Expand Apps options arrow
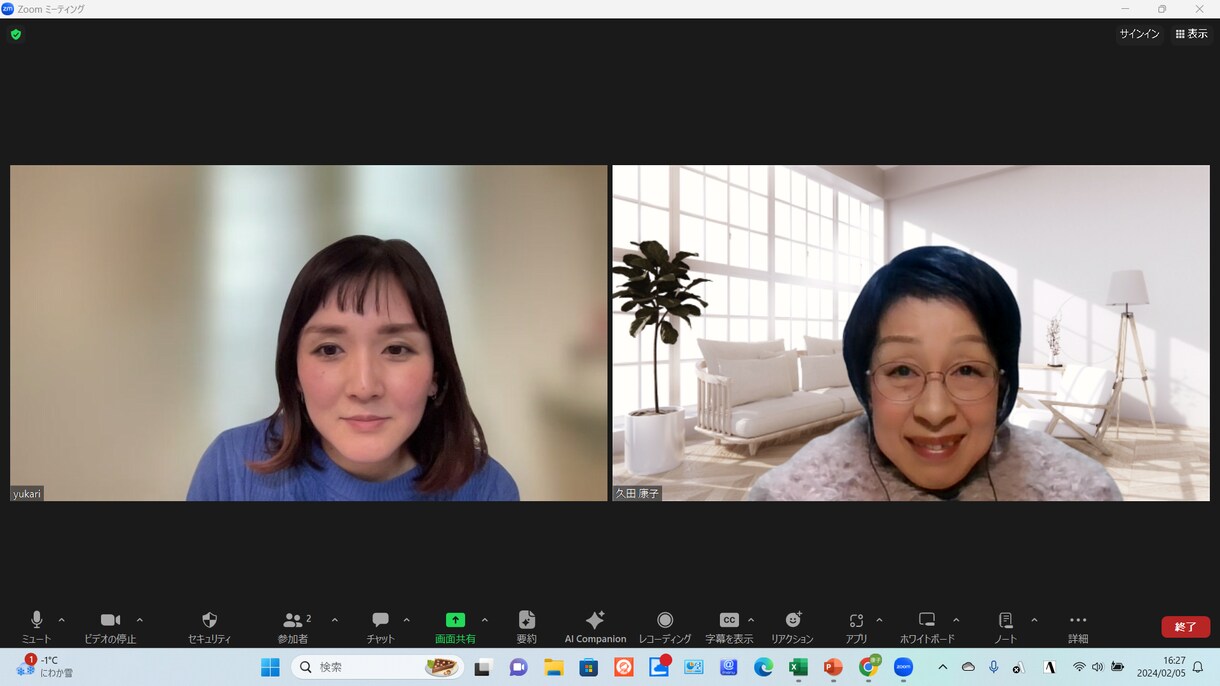1220x686 pixels. (879, 620)
